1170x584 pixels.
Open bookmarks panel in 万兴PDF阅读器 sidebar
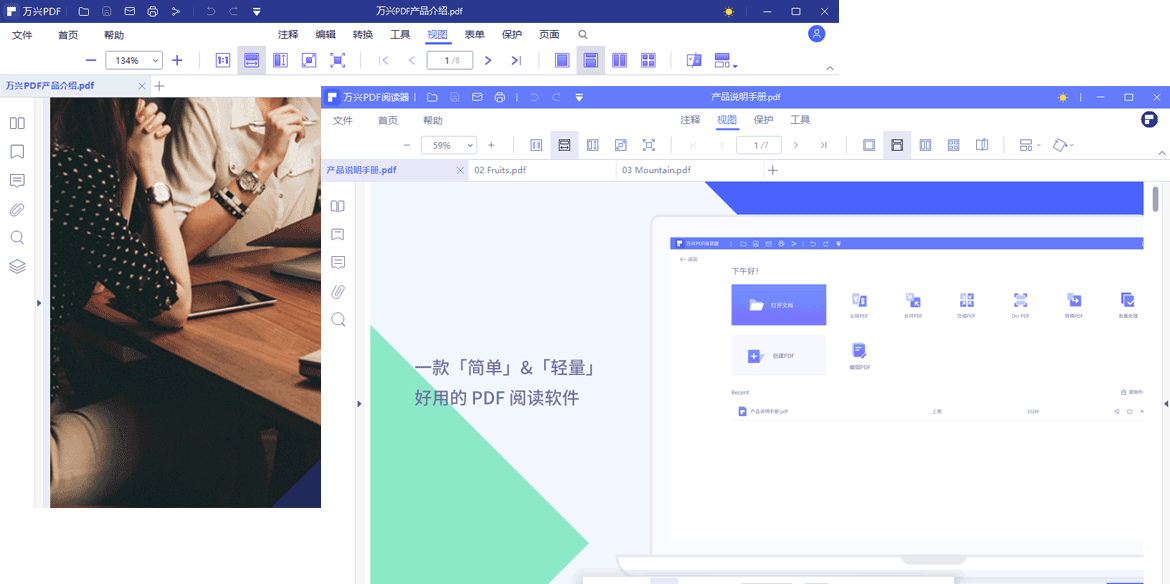point(338,234)
